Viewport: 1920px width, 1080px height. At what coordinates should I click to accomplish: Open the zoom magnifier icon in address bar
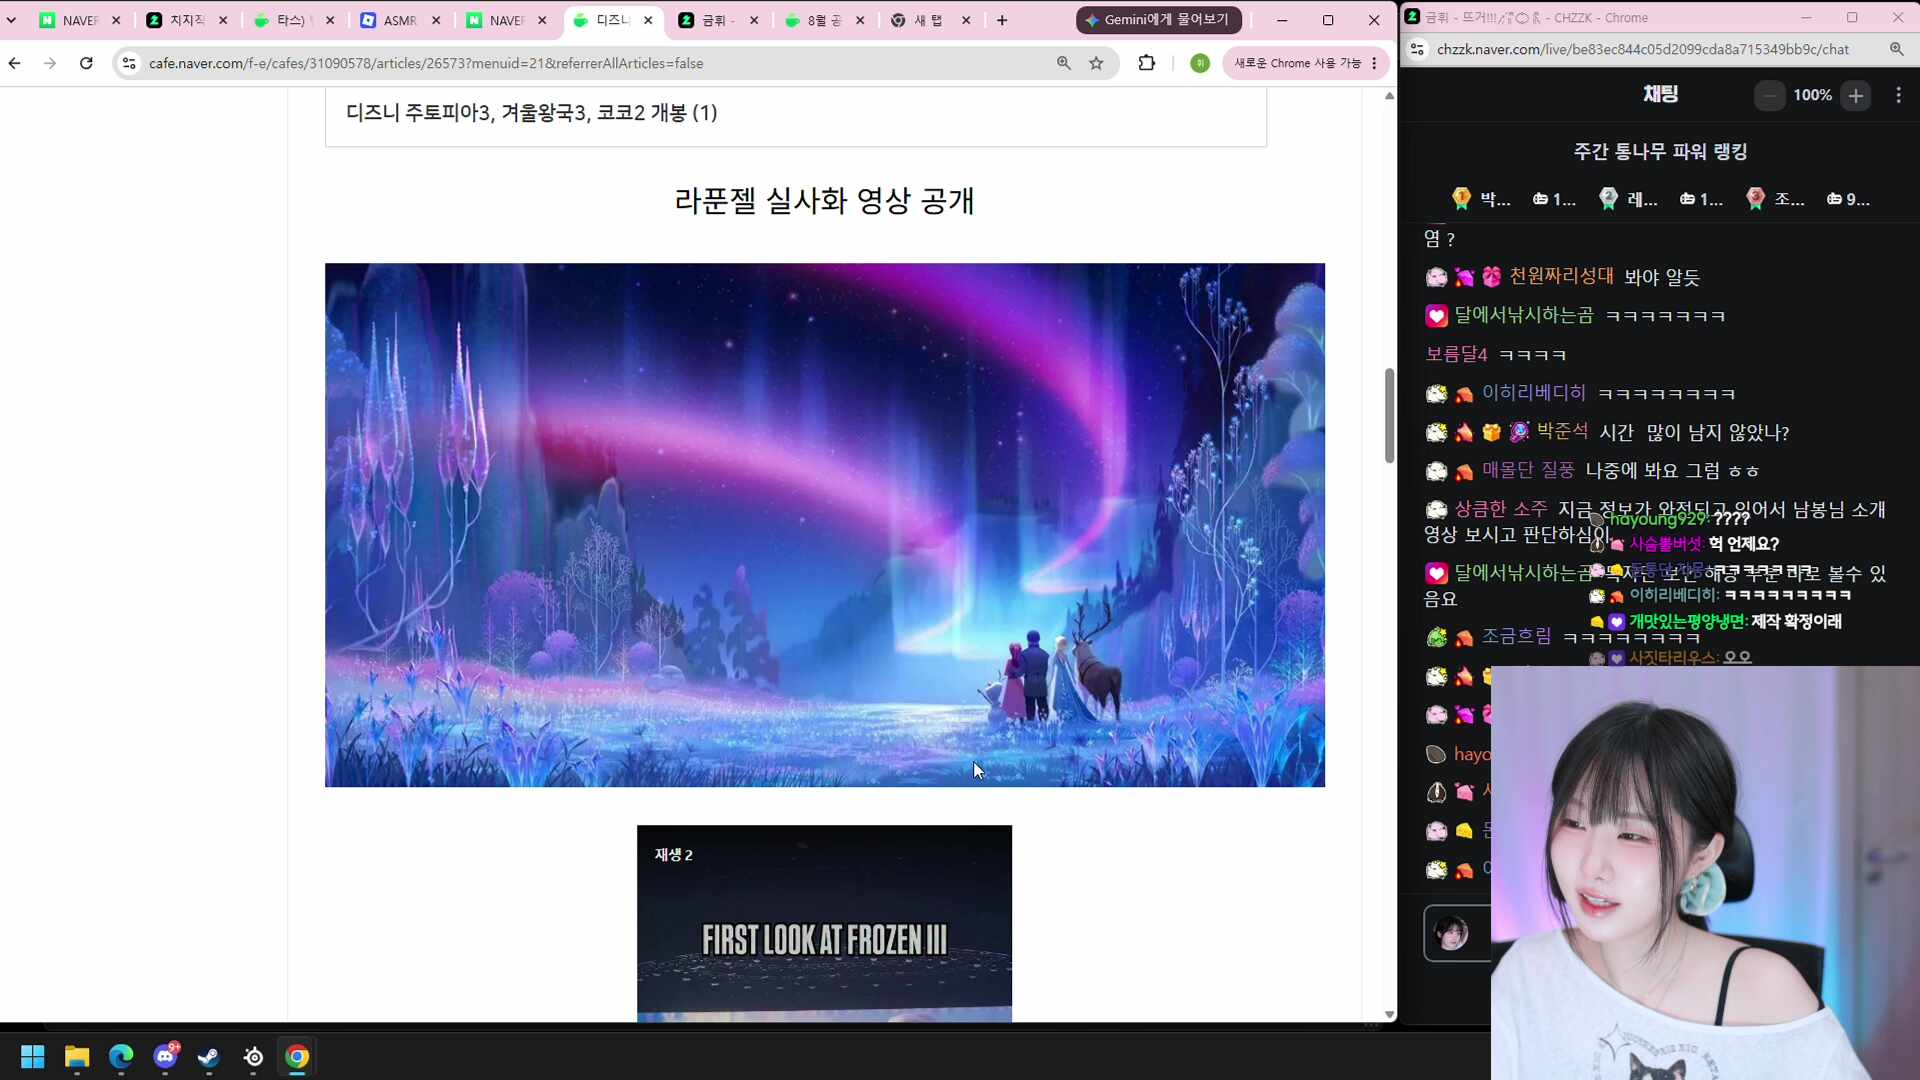tap(1064, 63)
